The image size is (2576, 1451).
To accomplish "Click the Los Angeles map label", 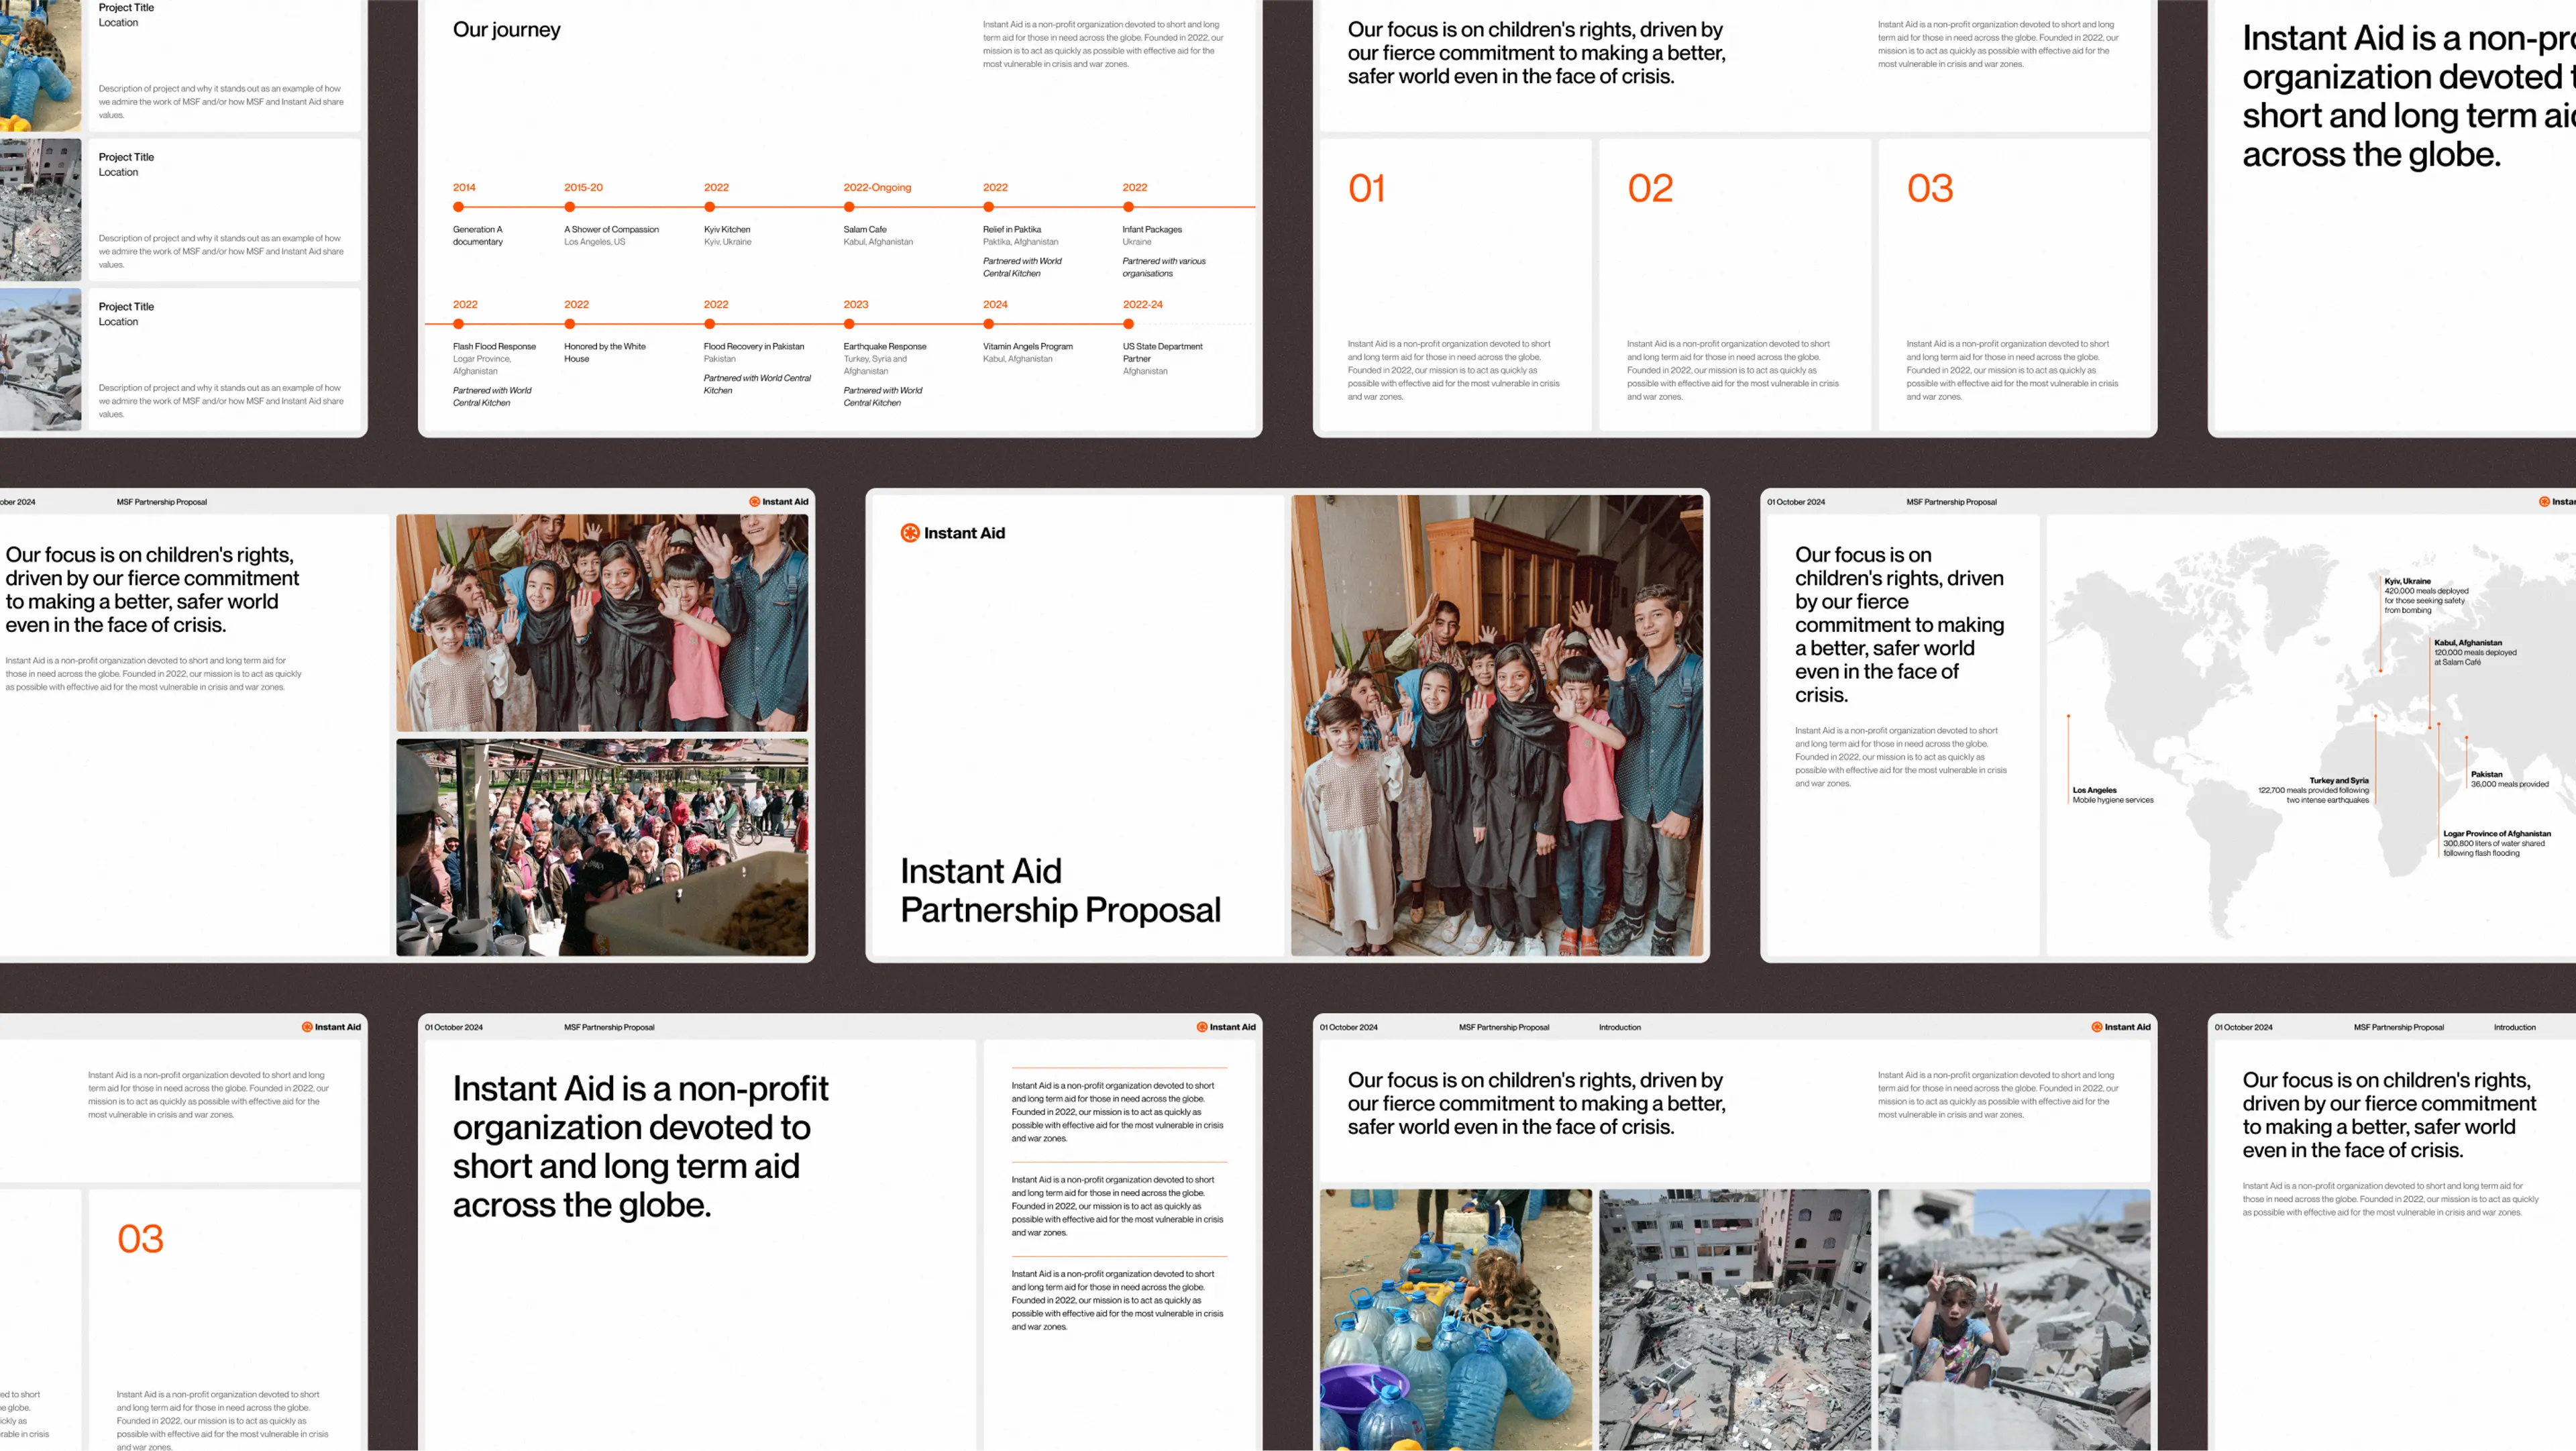I will point(2094,790).
